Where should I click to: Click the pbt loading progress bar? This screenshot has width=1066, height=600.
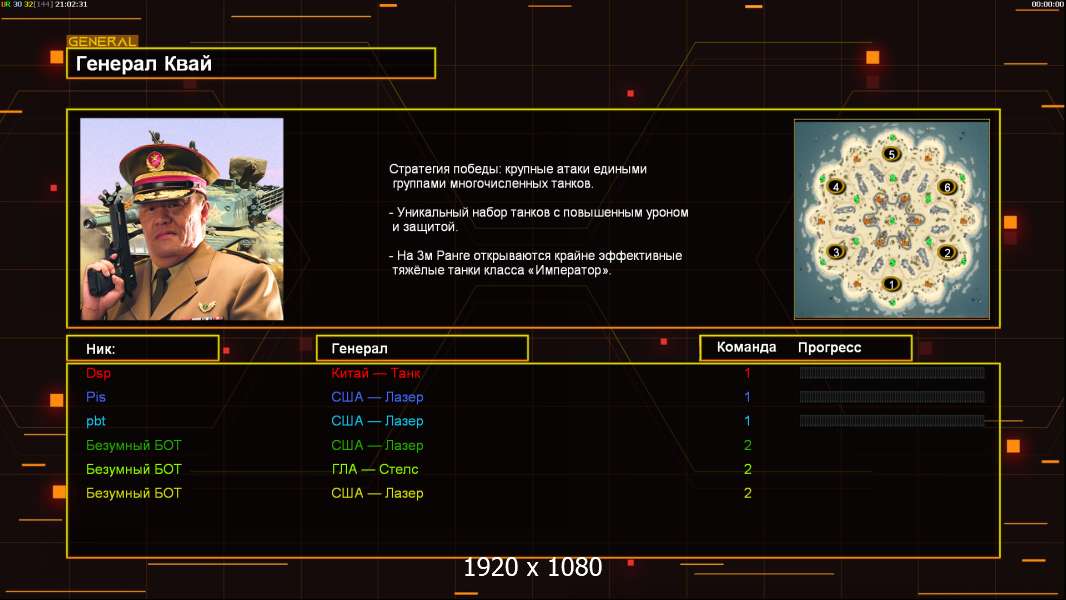tap(891, 421)
